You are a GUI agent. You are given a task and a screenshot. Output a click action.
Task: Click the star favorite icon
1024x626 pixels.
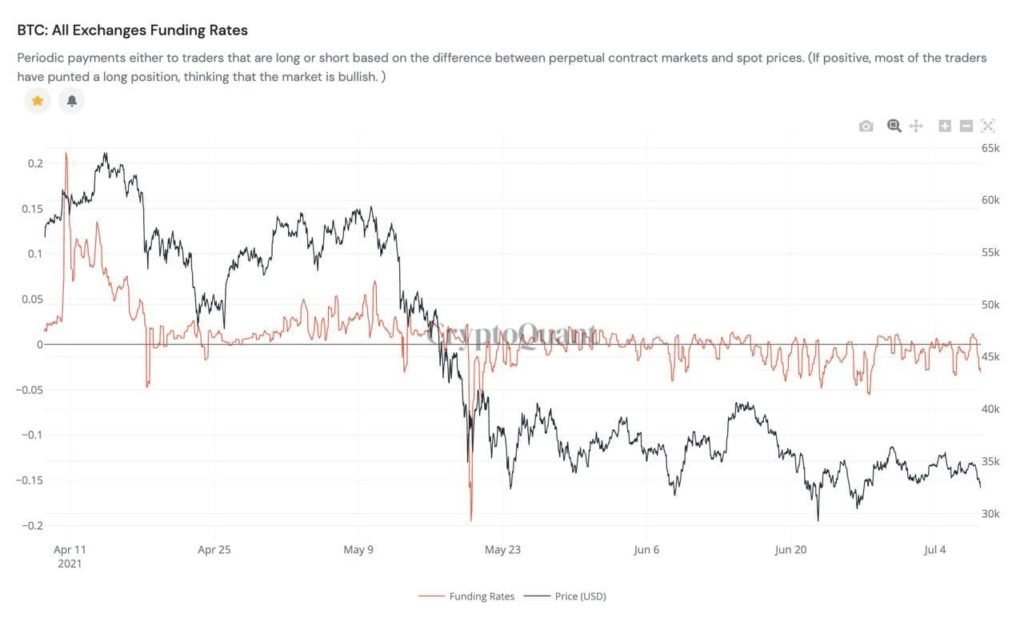pyautogui.click(x=37, y=101)
